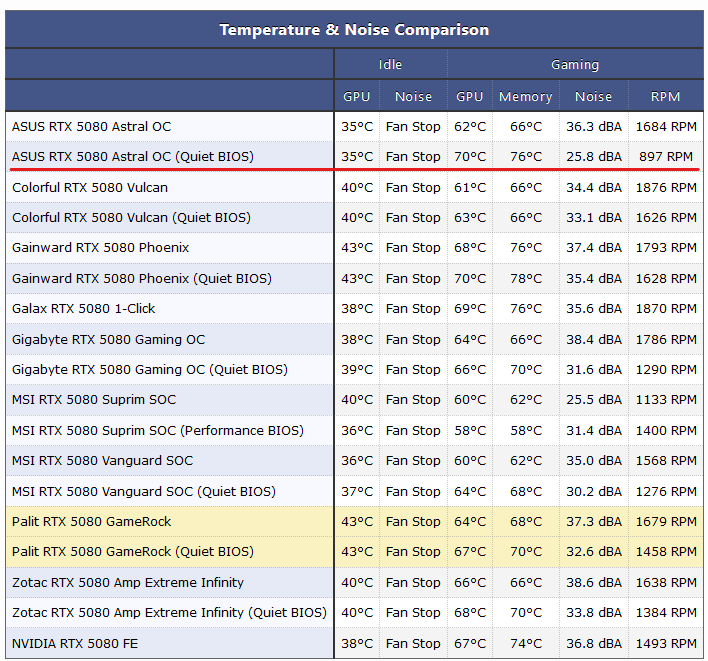The image size is (708, 661).
Task: Click the '35.0 dBA' noise value
Action: tap(594, 461)
